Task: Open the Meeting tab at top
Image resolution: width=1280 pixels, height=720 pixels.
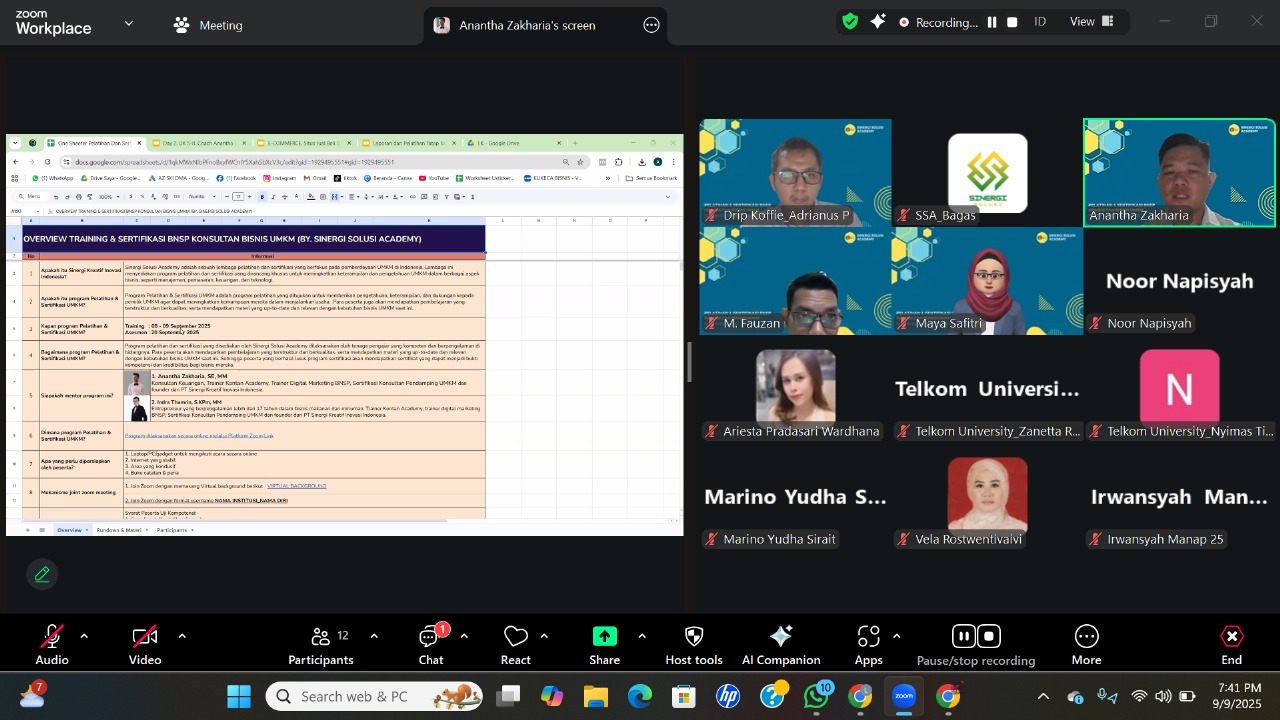Action: pos(208,25)
